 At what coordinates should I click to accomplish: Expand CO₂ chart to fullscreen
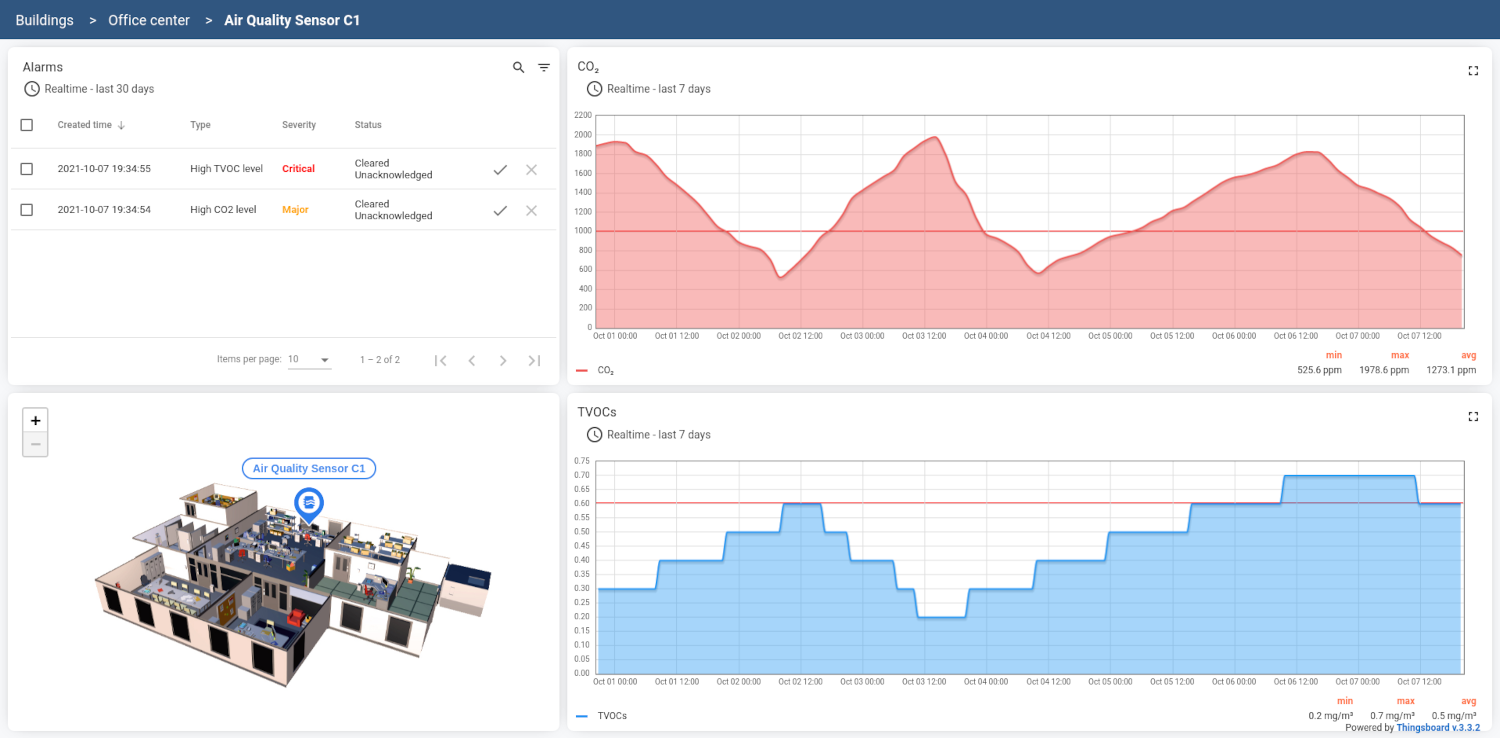click(x=1472, y=71)
